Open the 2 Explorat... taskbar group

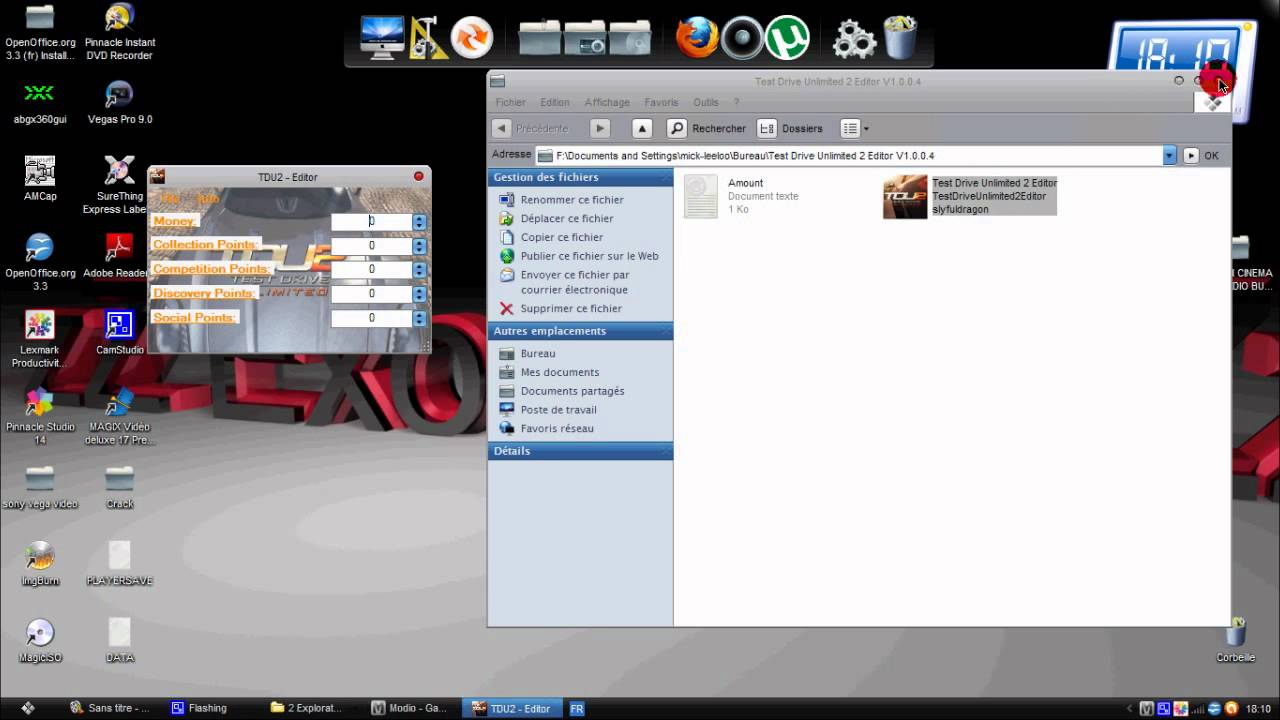306,708
